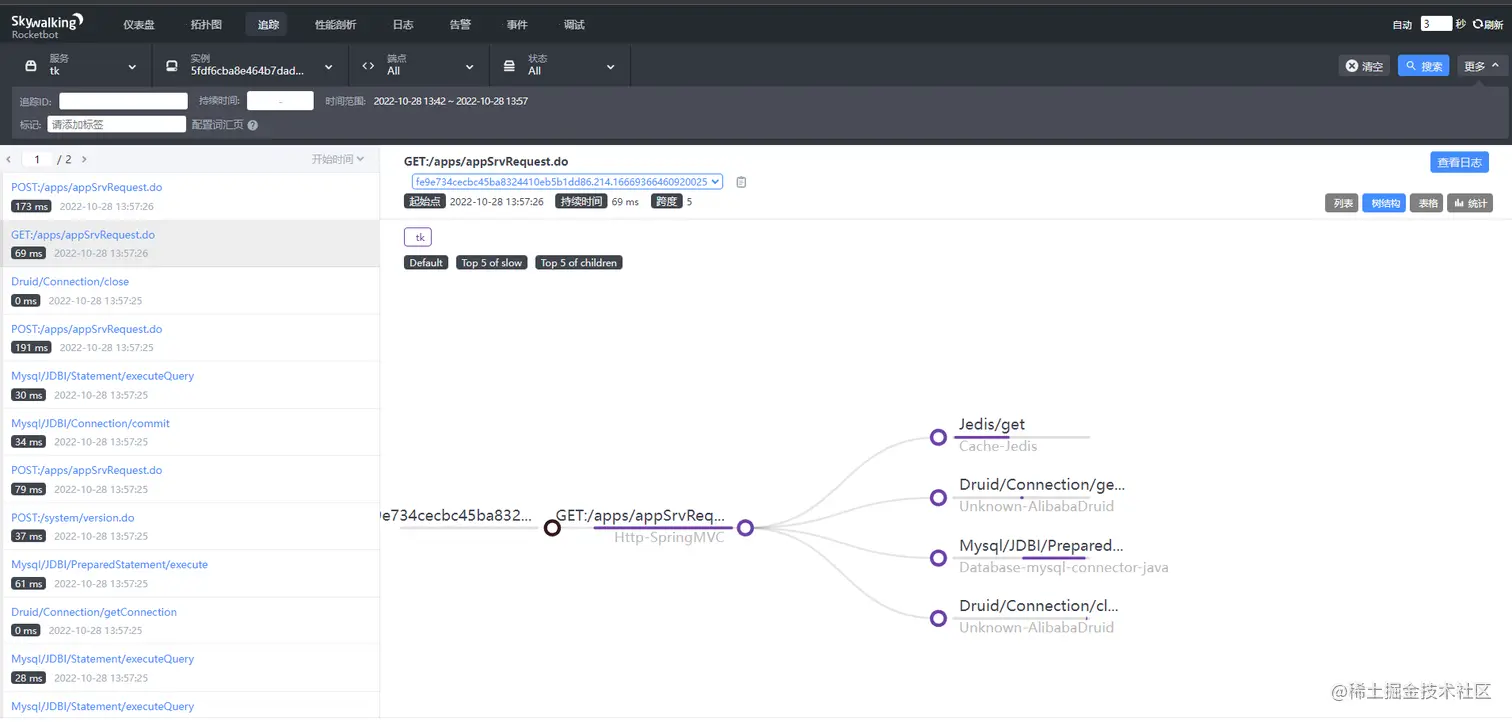Run search with the 搜索 button

[1423, 66]
